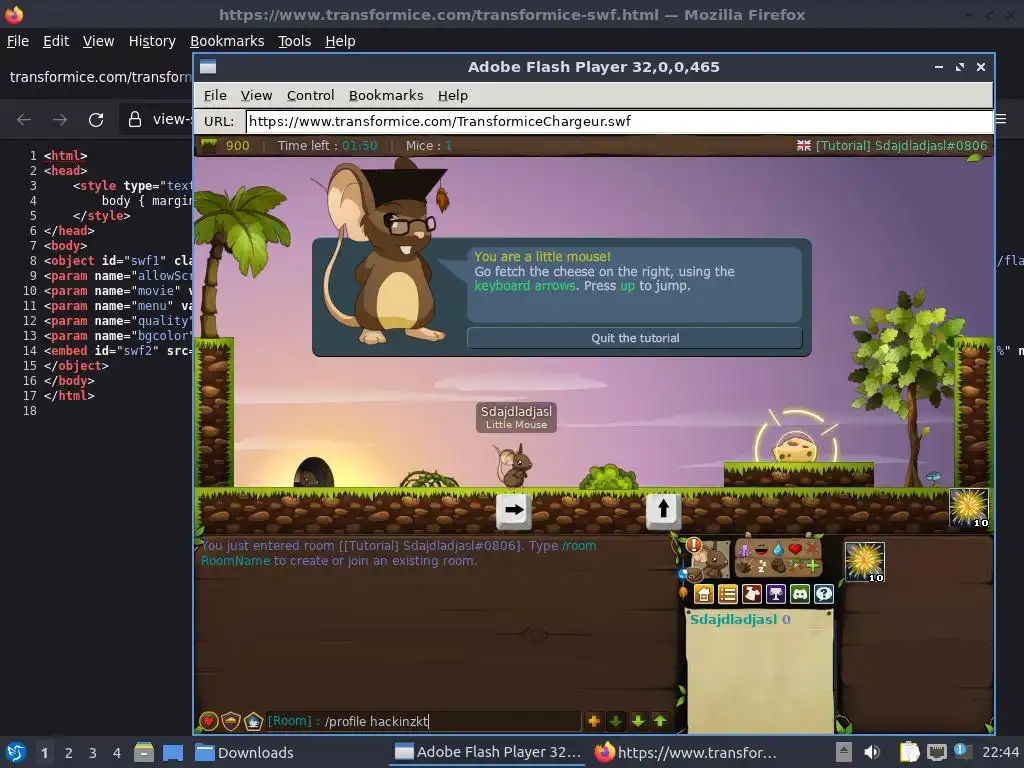Viewport: 1024px width, 768px height.
Task: Select the red angry burst emote
Action: click(x=812, y=549)
